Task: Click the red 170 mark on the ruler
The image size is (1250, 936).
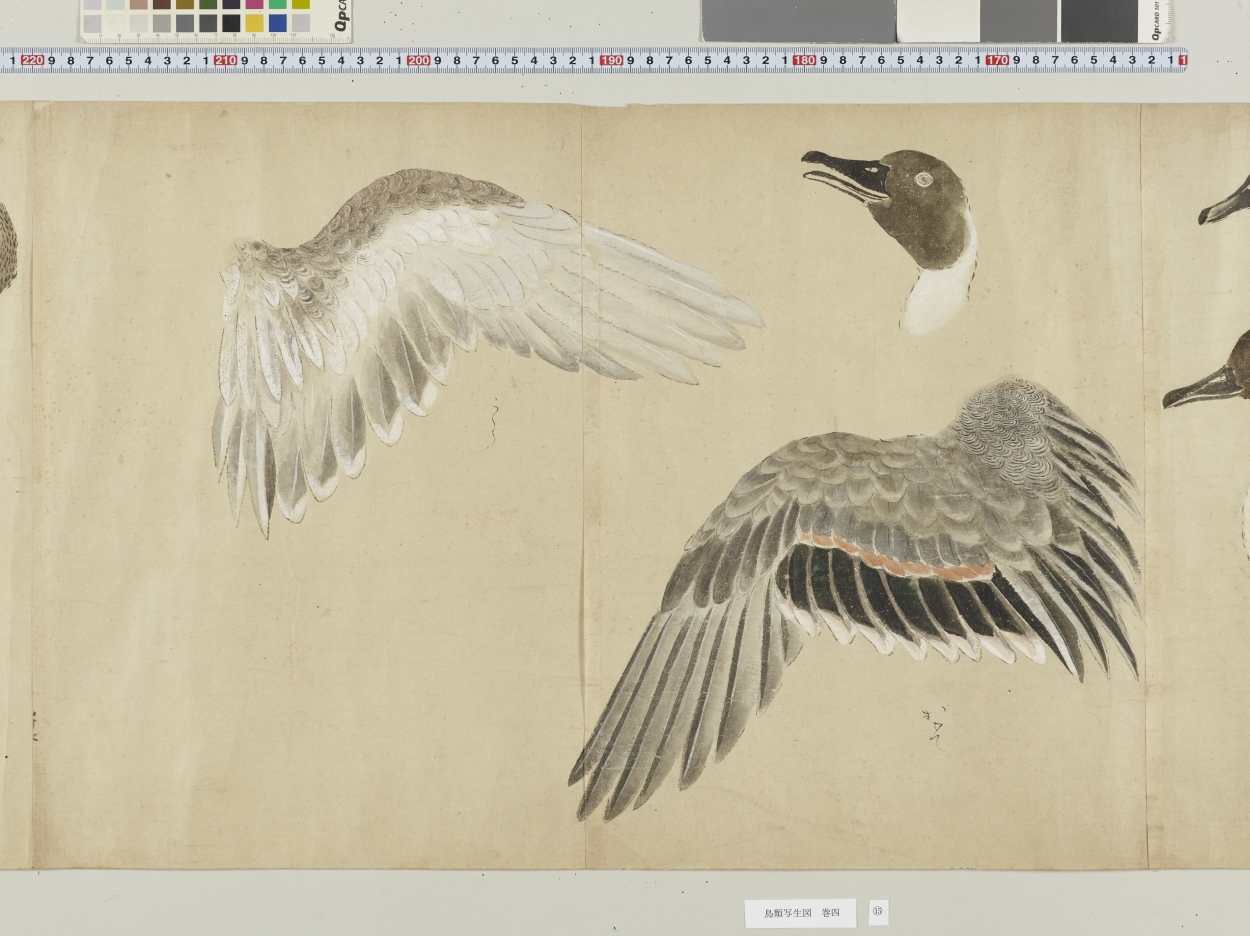Action: coord(997,60)
